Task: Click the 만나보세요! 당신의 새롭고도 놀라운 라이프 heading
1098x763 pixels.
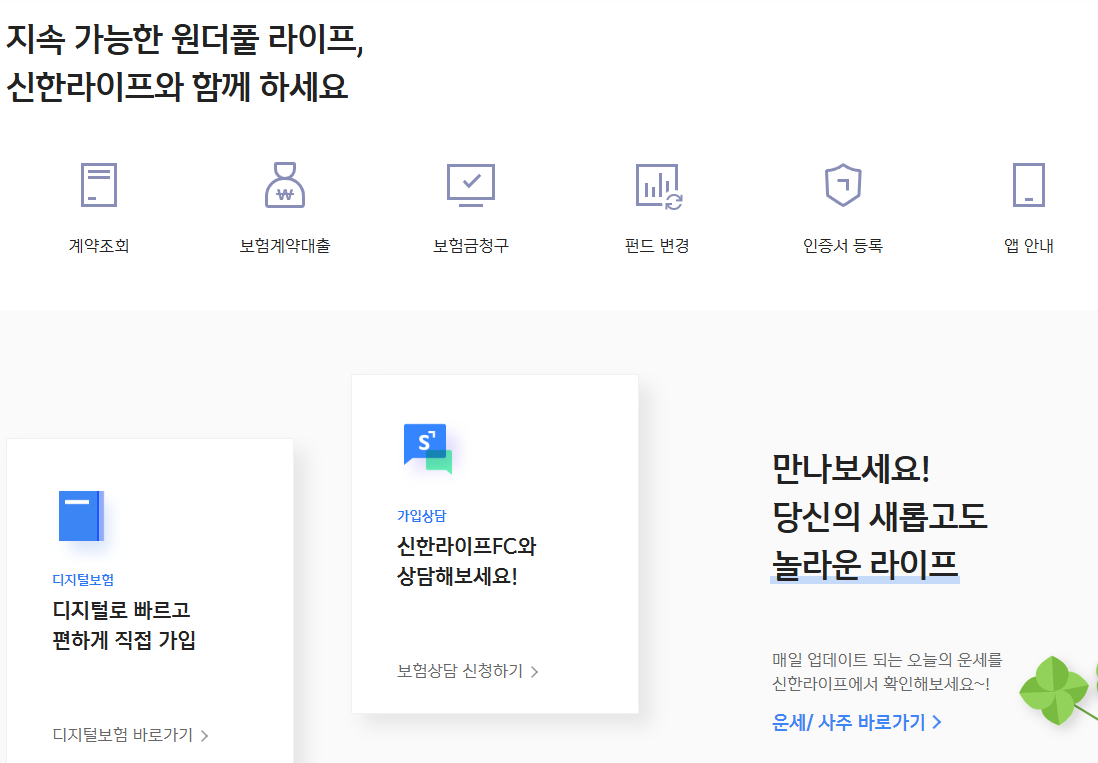Action: pyautogui.click(x=880, y=517)
